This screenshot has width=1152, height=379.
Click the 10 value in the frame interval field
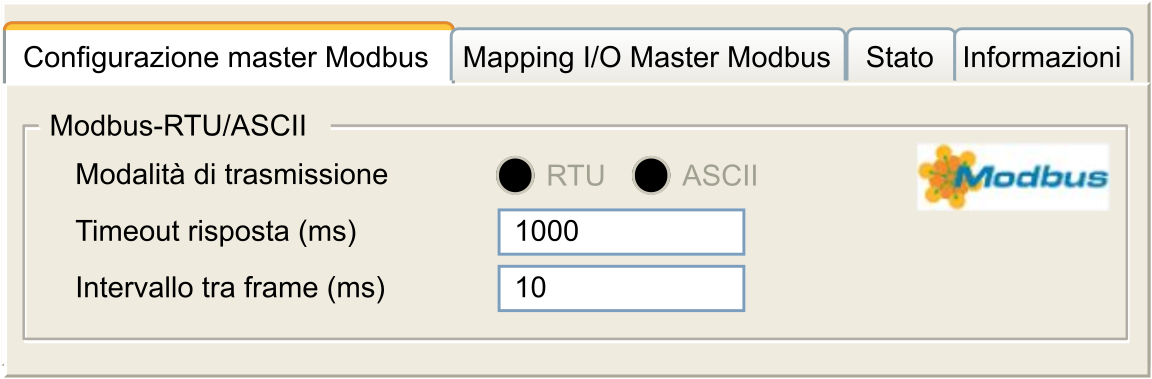pos(530,289)
